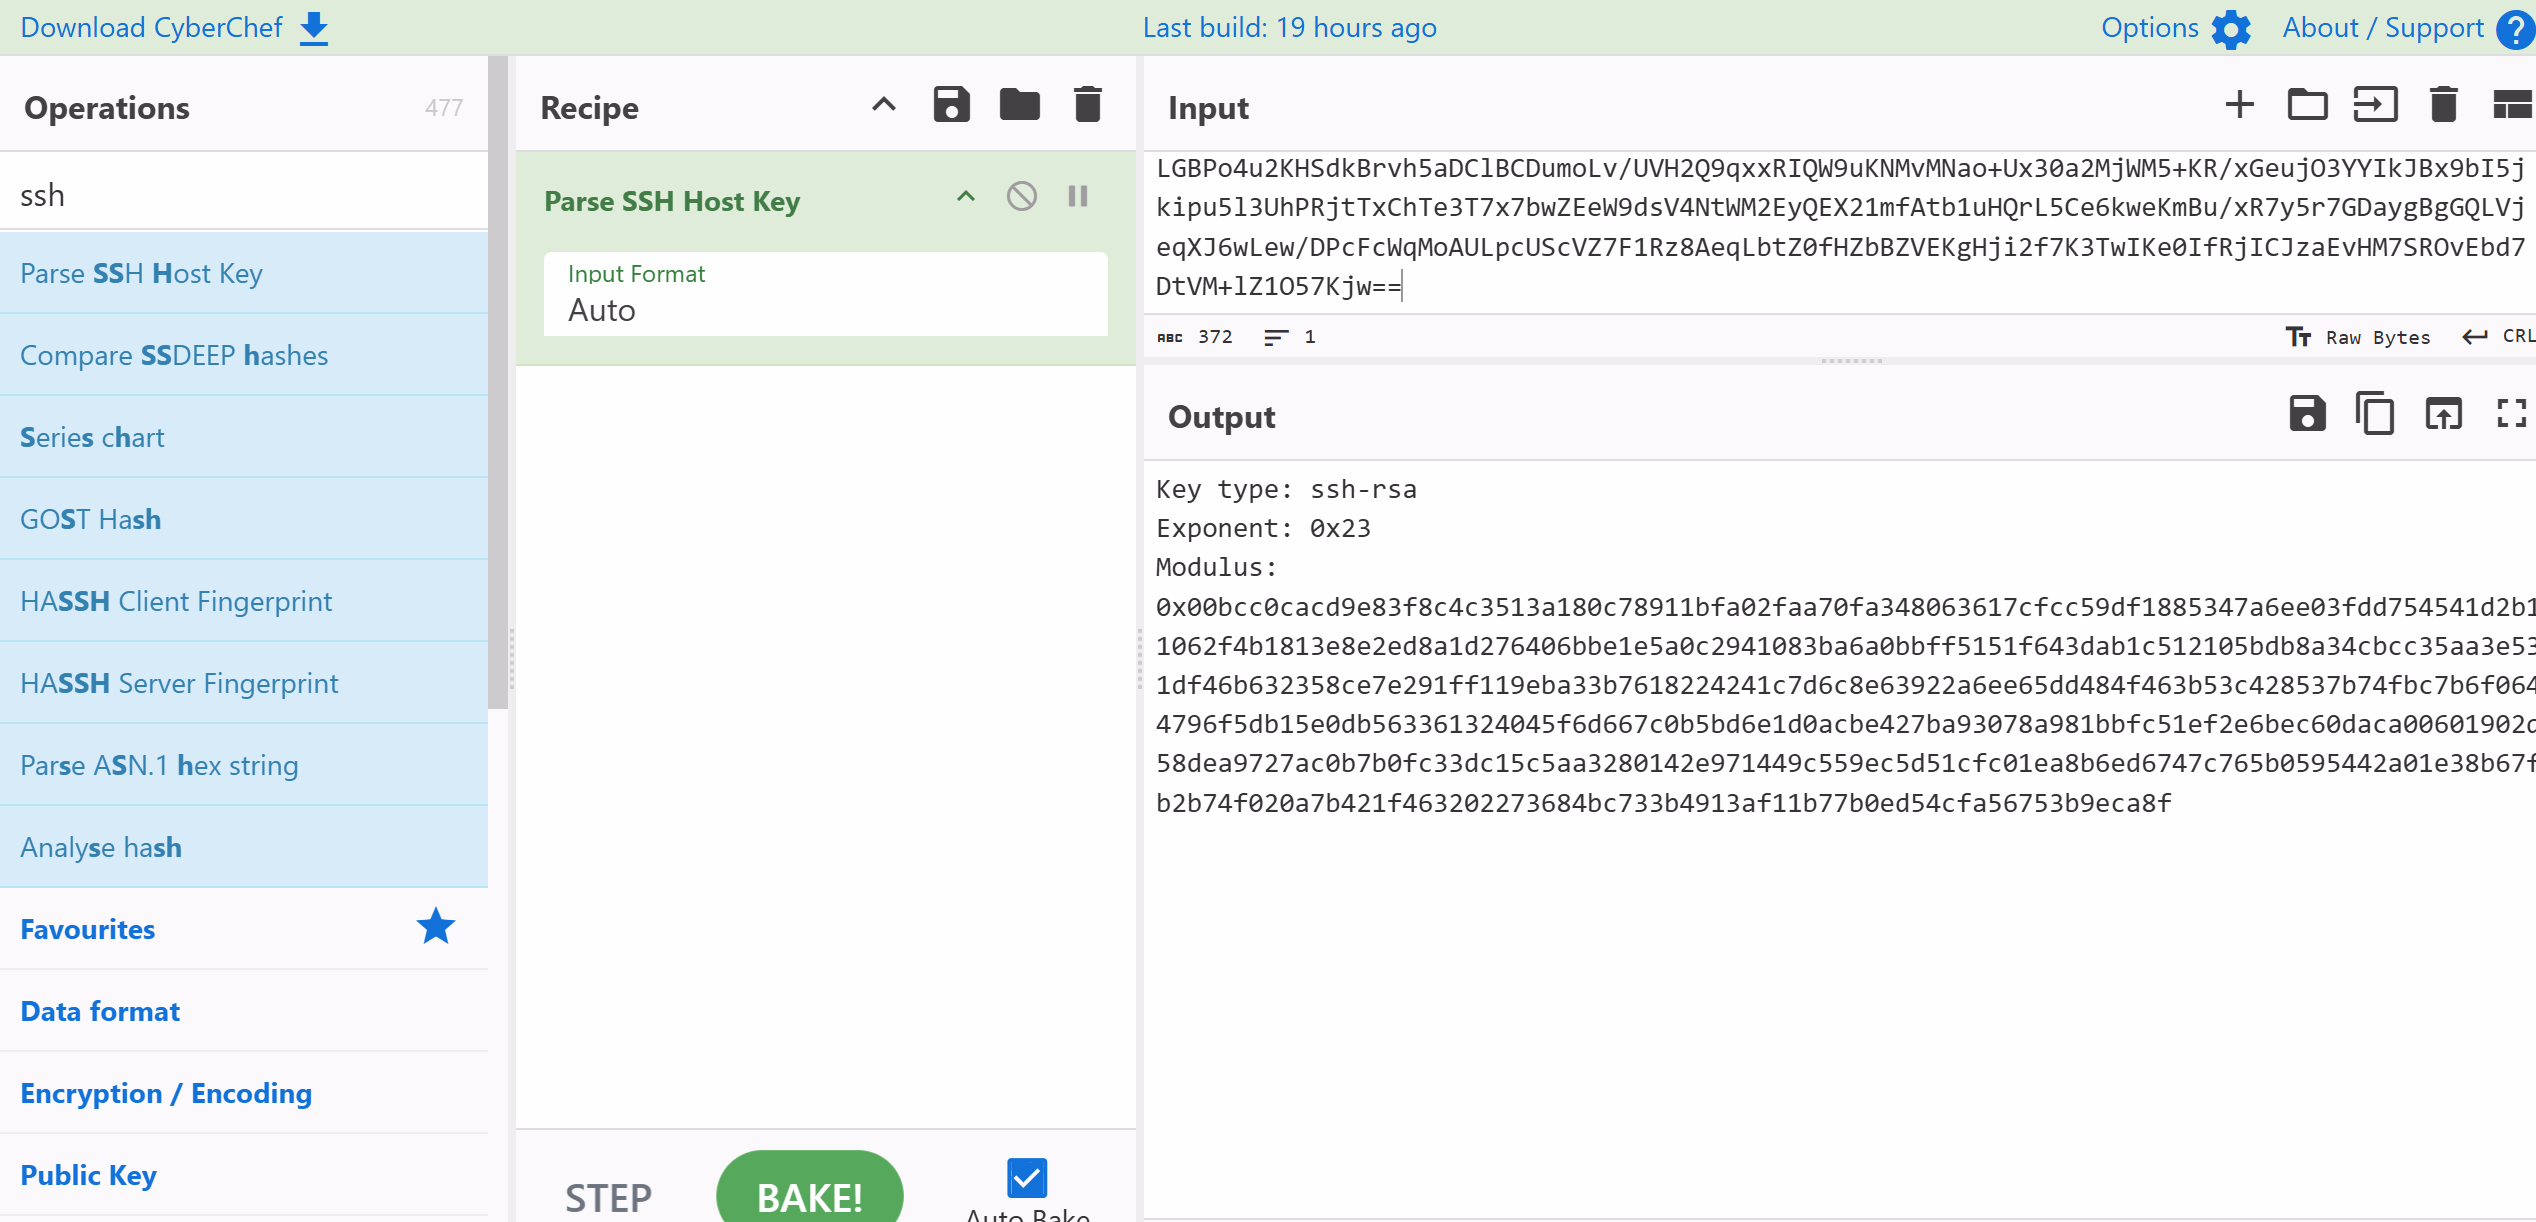The image size is (2536, 1222).
Task: Click the STEP button
Action: (x=608, y=1197)
